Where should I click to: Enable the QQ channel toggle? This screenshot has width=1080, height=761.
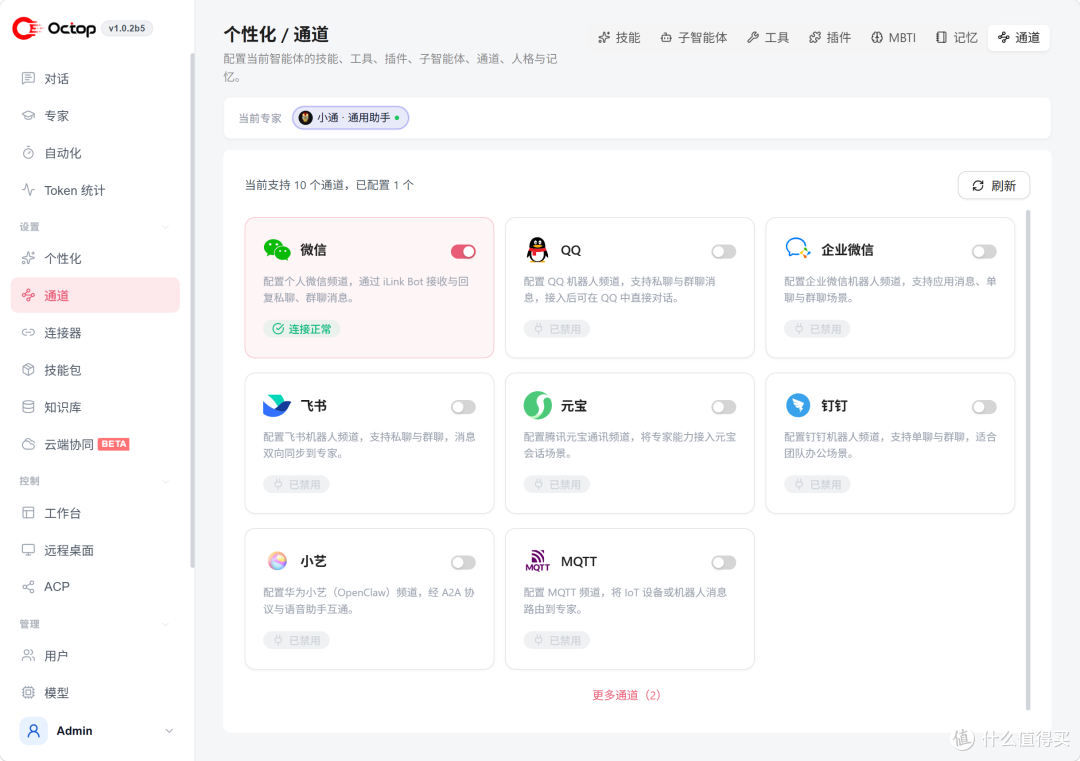724,251
